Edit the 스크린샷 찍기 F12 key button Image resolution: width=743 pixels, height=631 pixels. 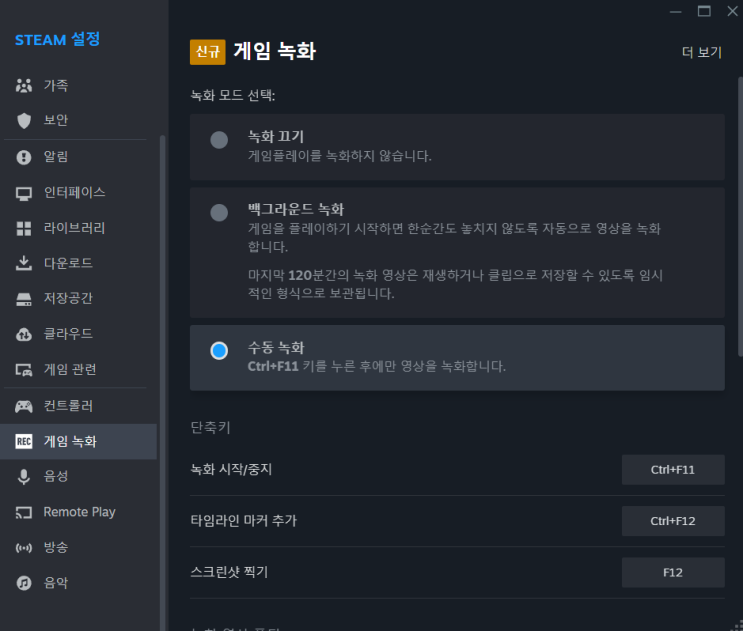click(x=673, y=573)
